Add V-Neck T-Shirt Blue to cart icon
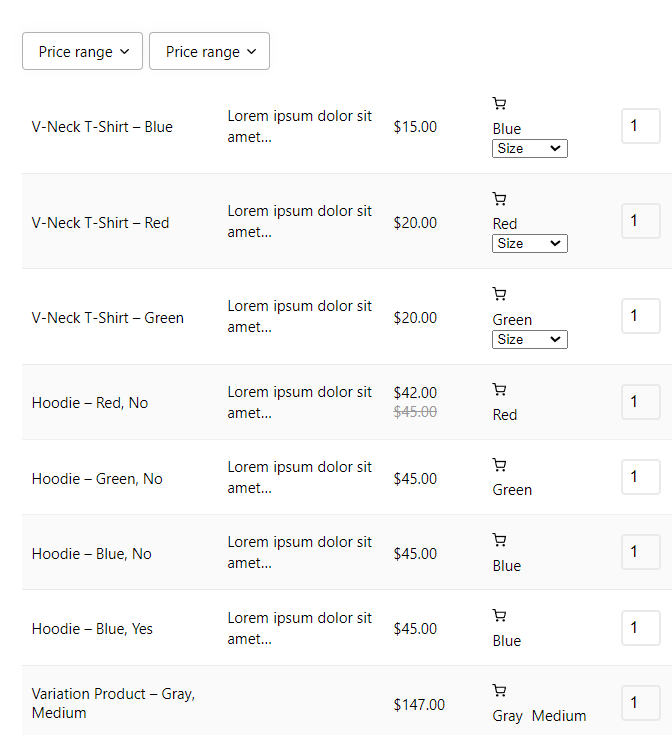 (499, 103)
